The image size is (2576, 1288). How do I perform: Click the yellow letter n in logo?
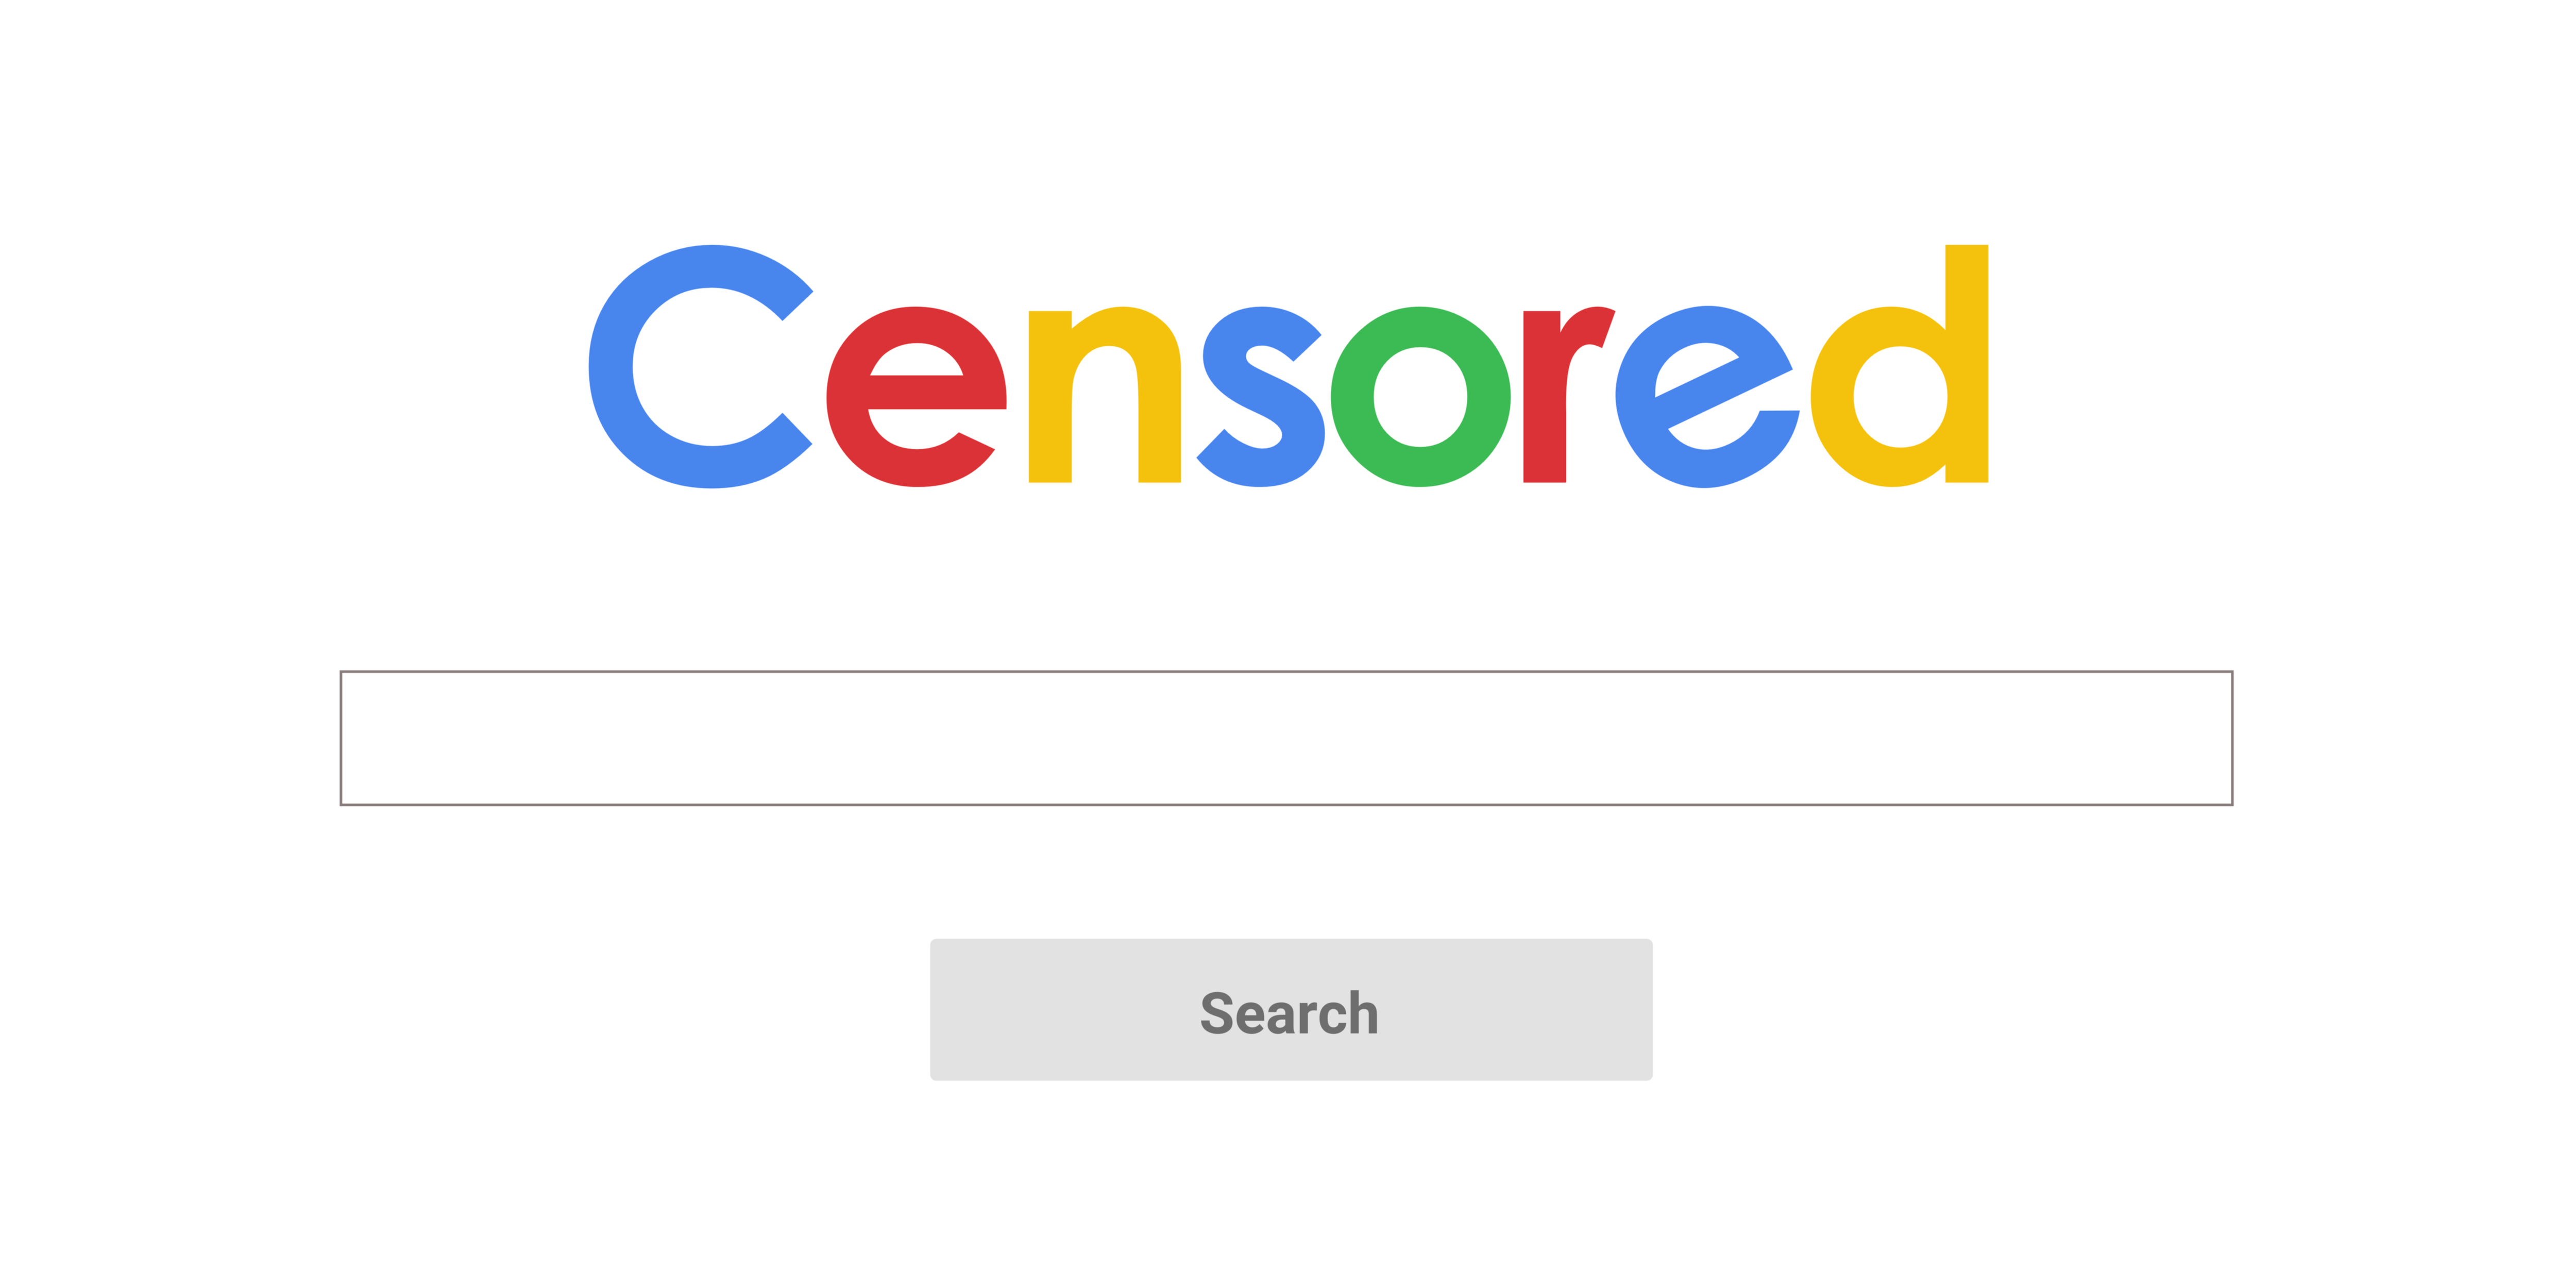point(1104,395)
